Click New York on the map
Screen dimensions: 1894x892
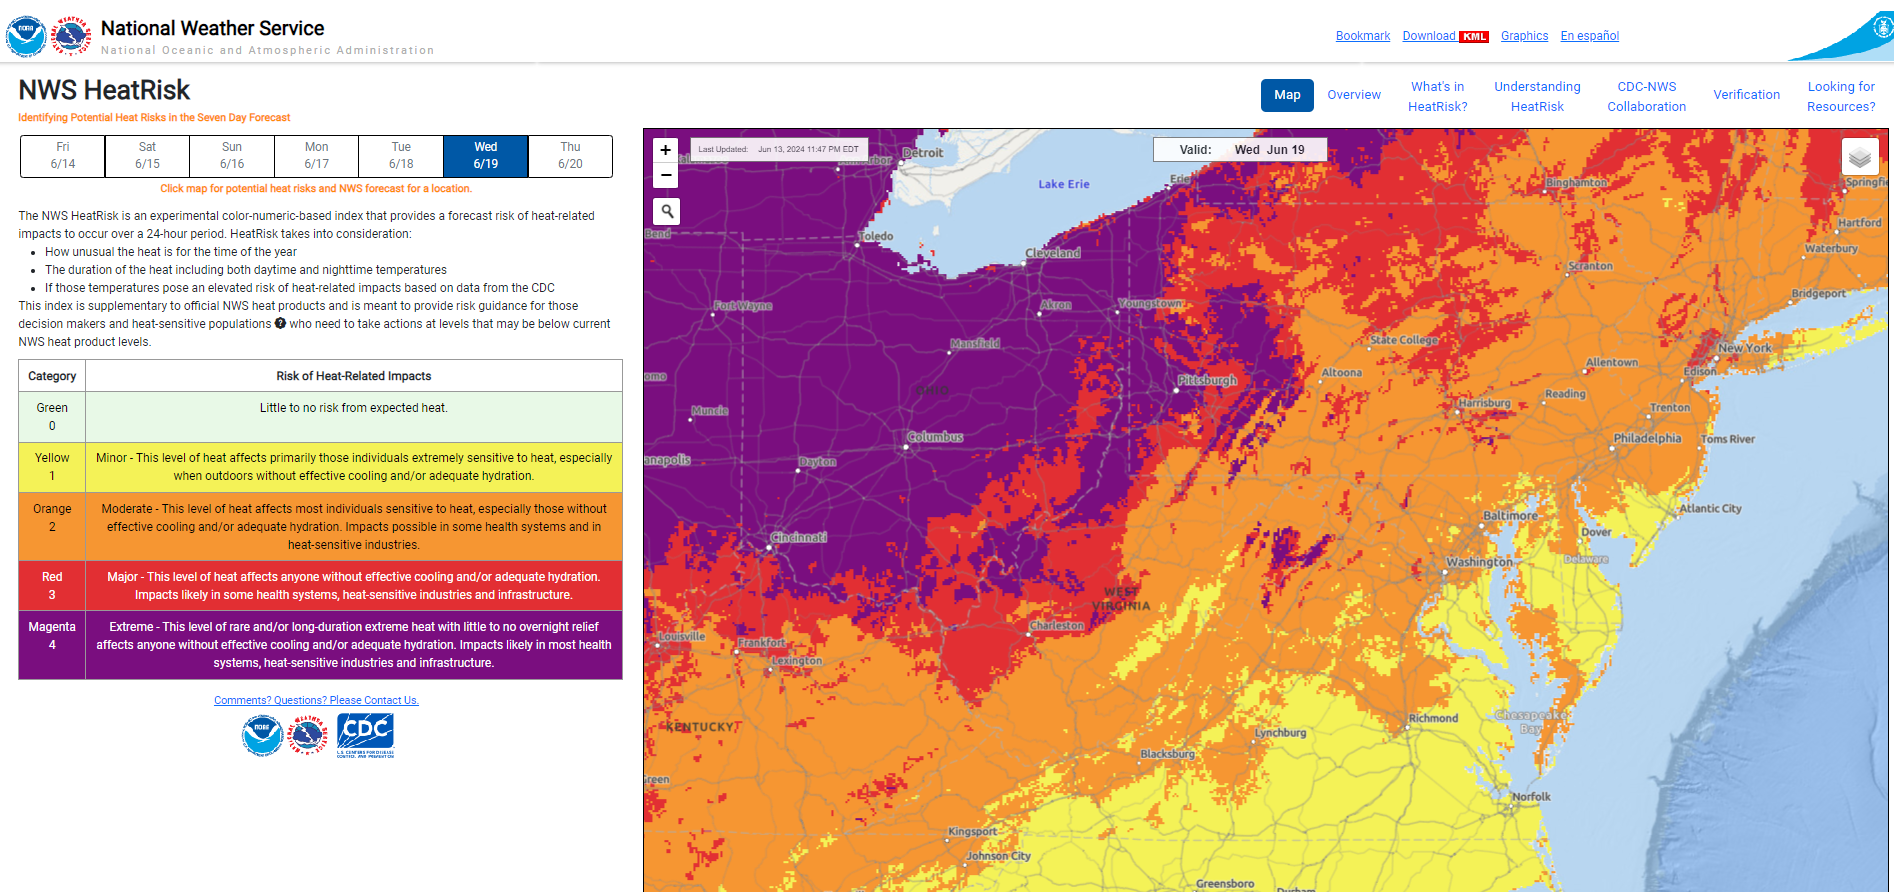[1745, 348]
